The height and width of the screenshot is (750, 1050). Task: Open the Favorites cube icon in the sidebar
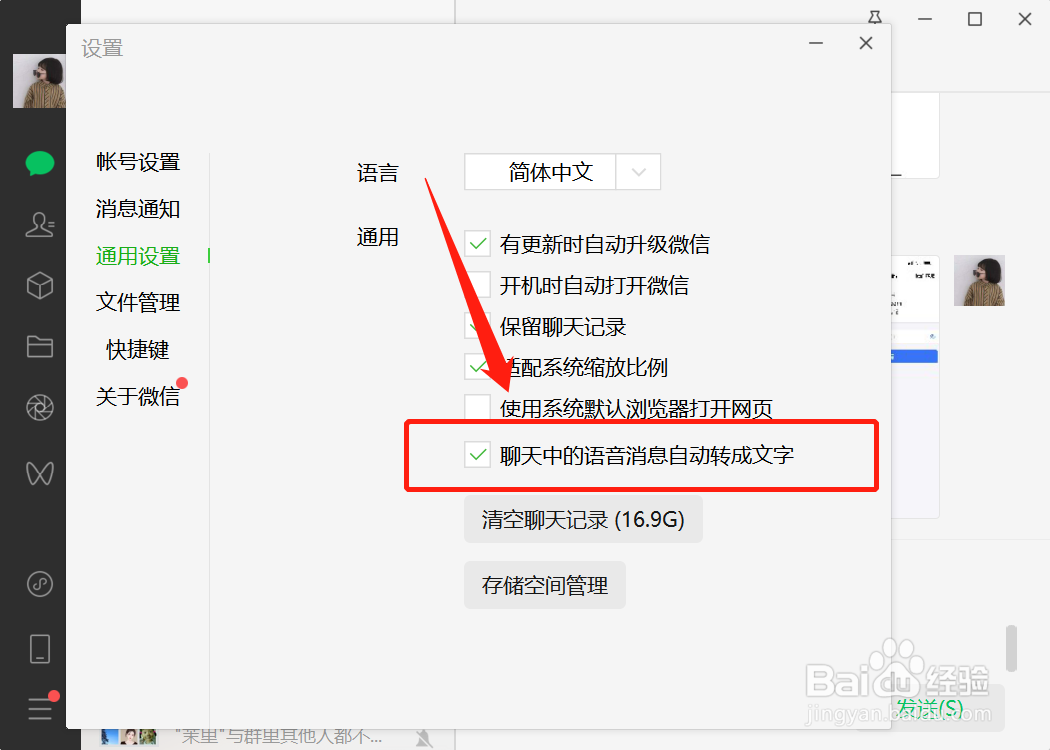click(x=40, y=285)
